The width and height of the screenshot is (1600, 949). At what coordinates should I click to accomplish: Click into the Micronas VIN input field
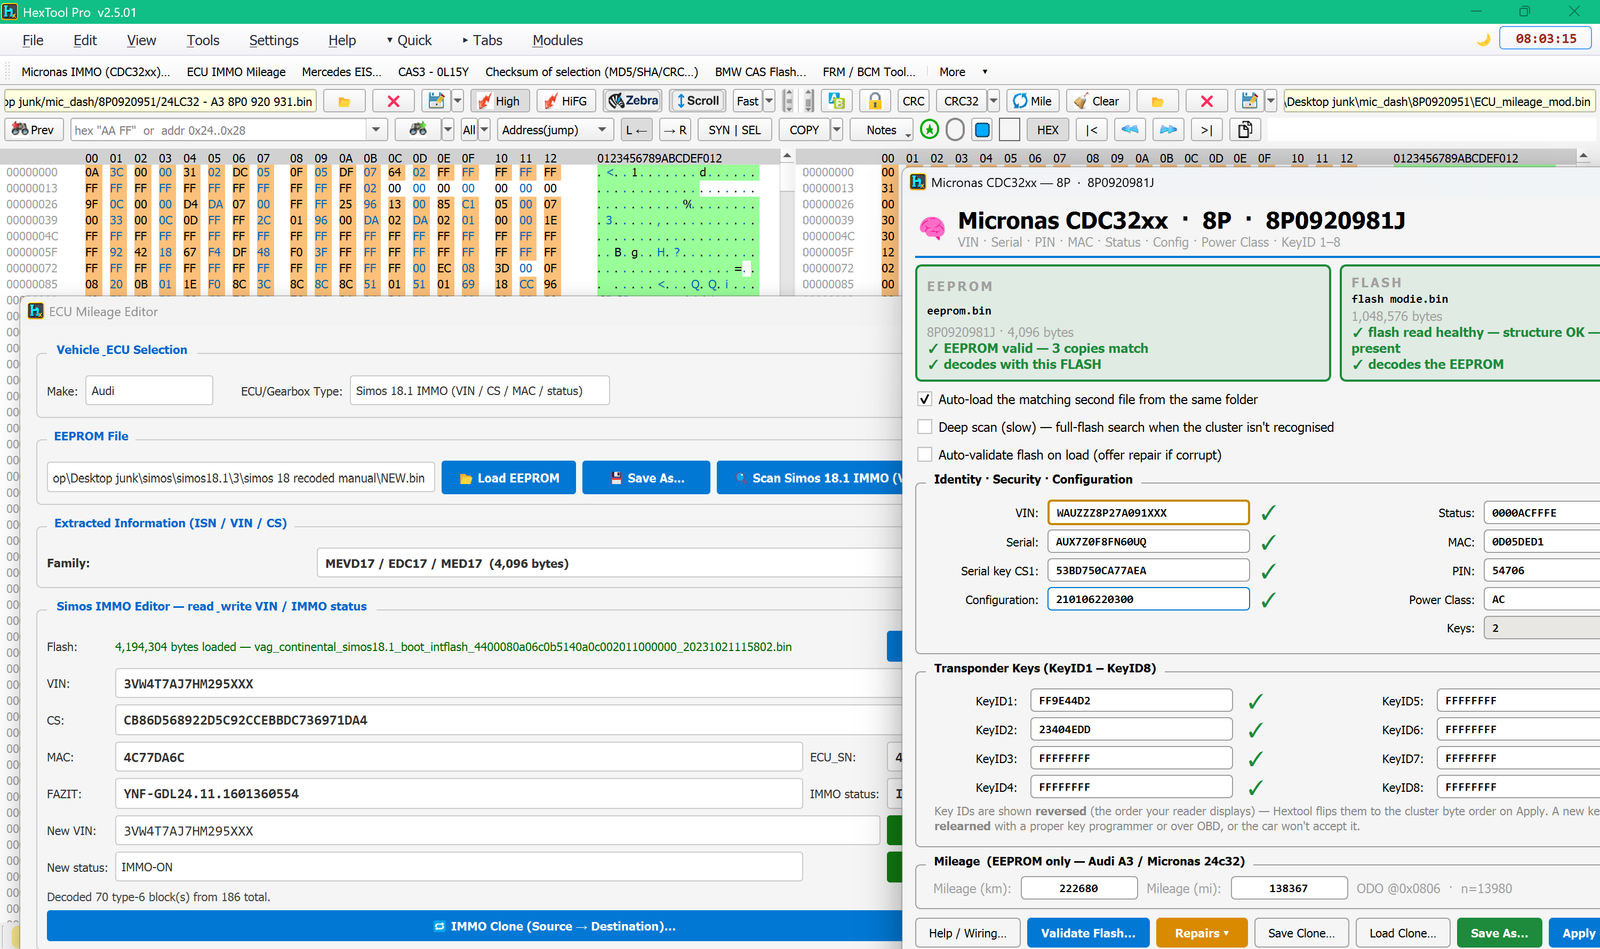(1148, 513)
